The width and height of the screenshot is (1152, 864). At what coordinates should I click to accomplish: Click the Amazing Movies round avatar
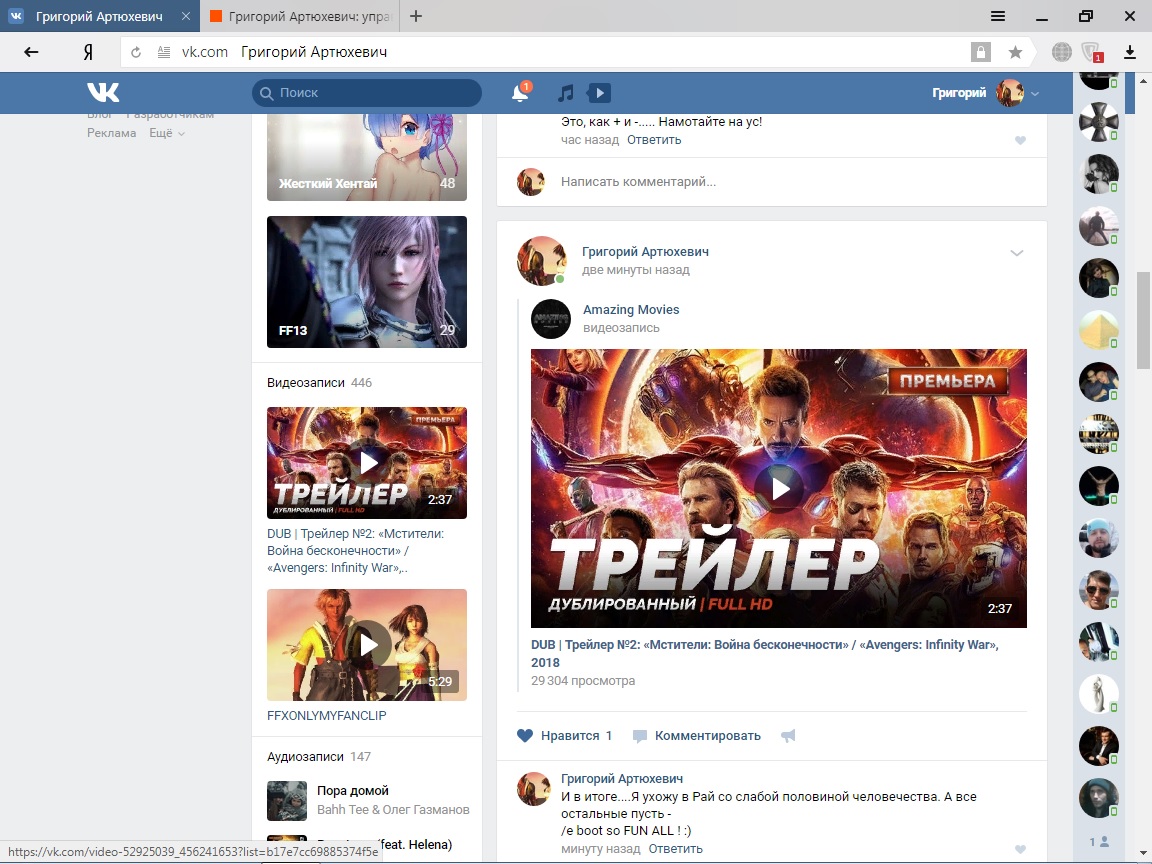click(x=550, y=319)
